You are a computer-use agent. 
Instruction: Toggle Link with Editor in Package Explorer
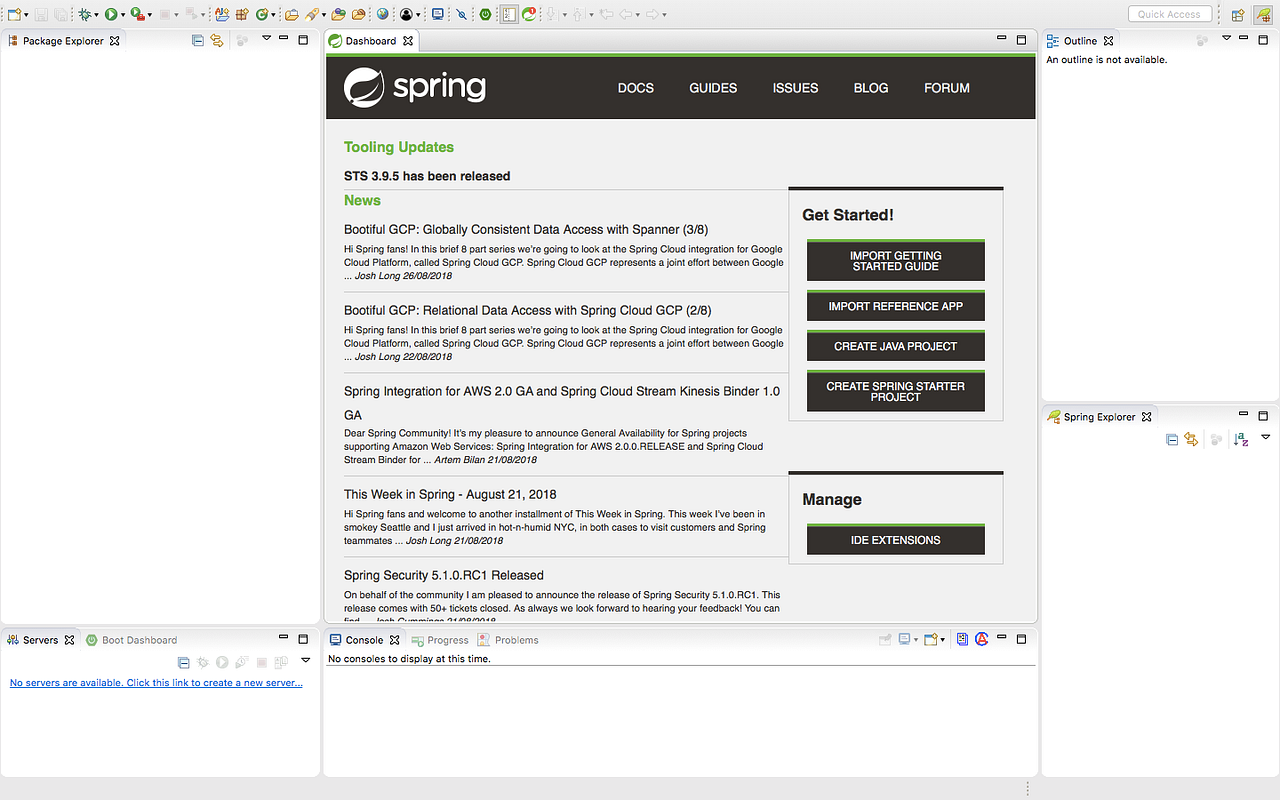pos(217,40)
